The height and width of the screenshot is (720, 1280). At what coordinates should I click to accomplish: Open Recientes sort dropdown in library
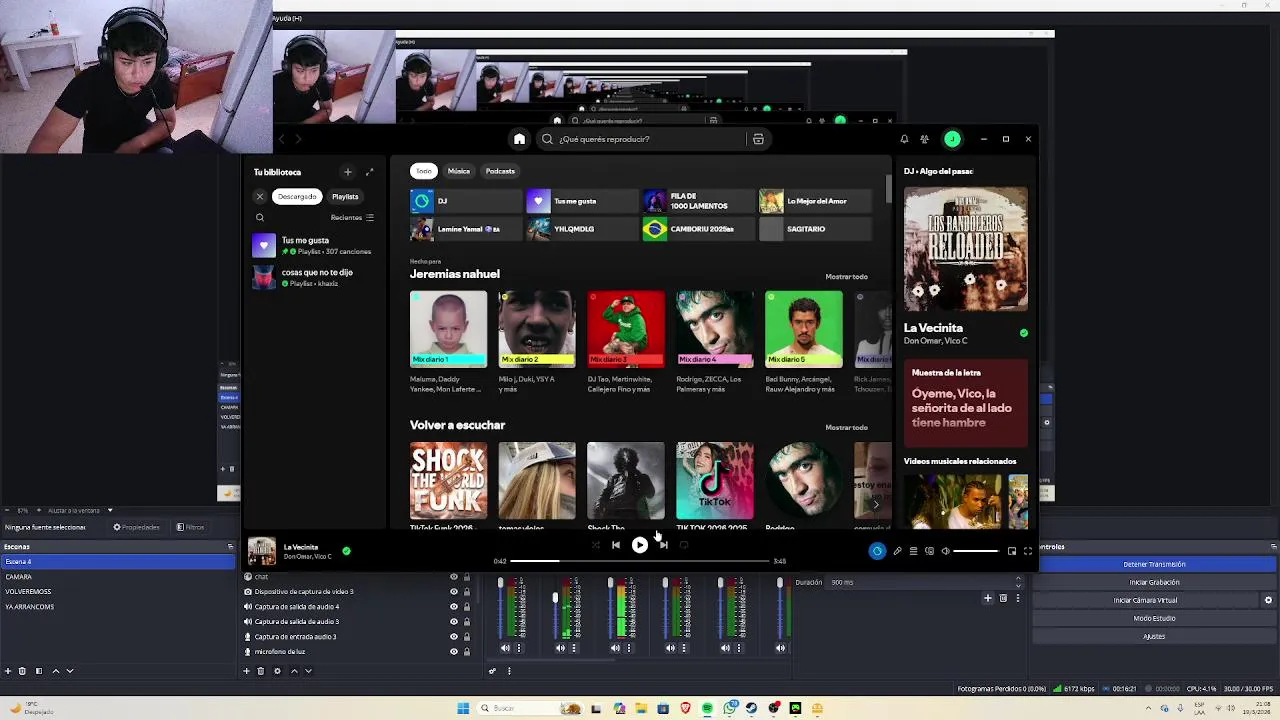point(352,217)
